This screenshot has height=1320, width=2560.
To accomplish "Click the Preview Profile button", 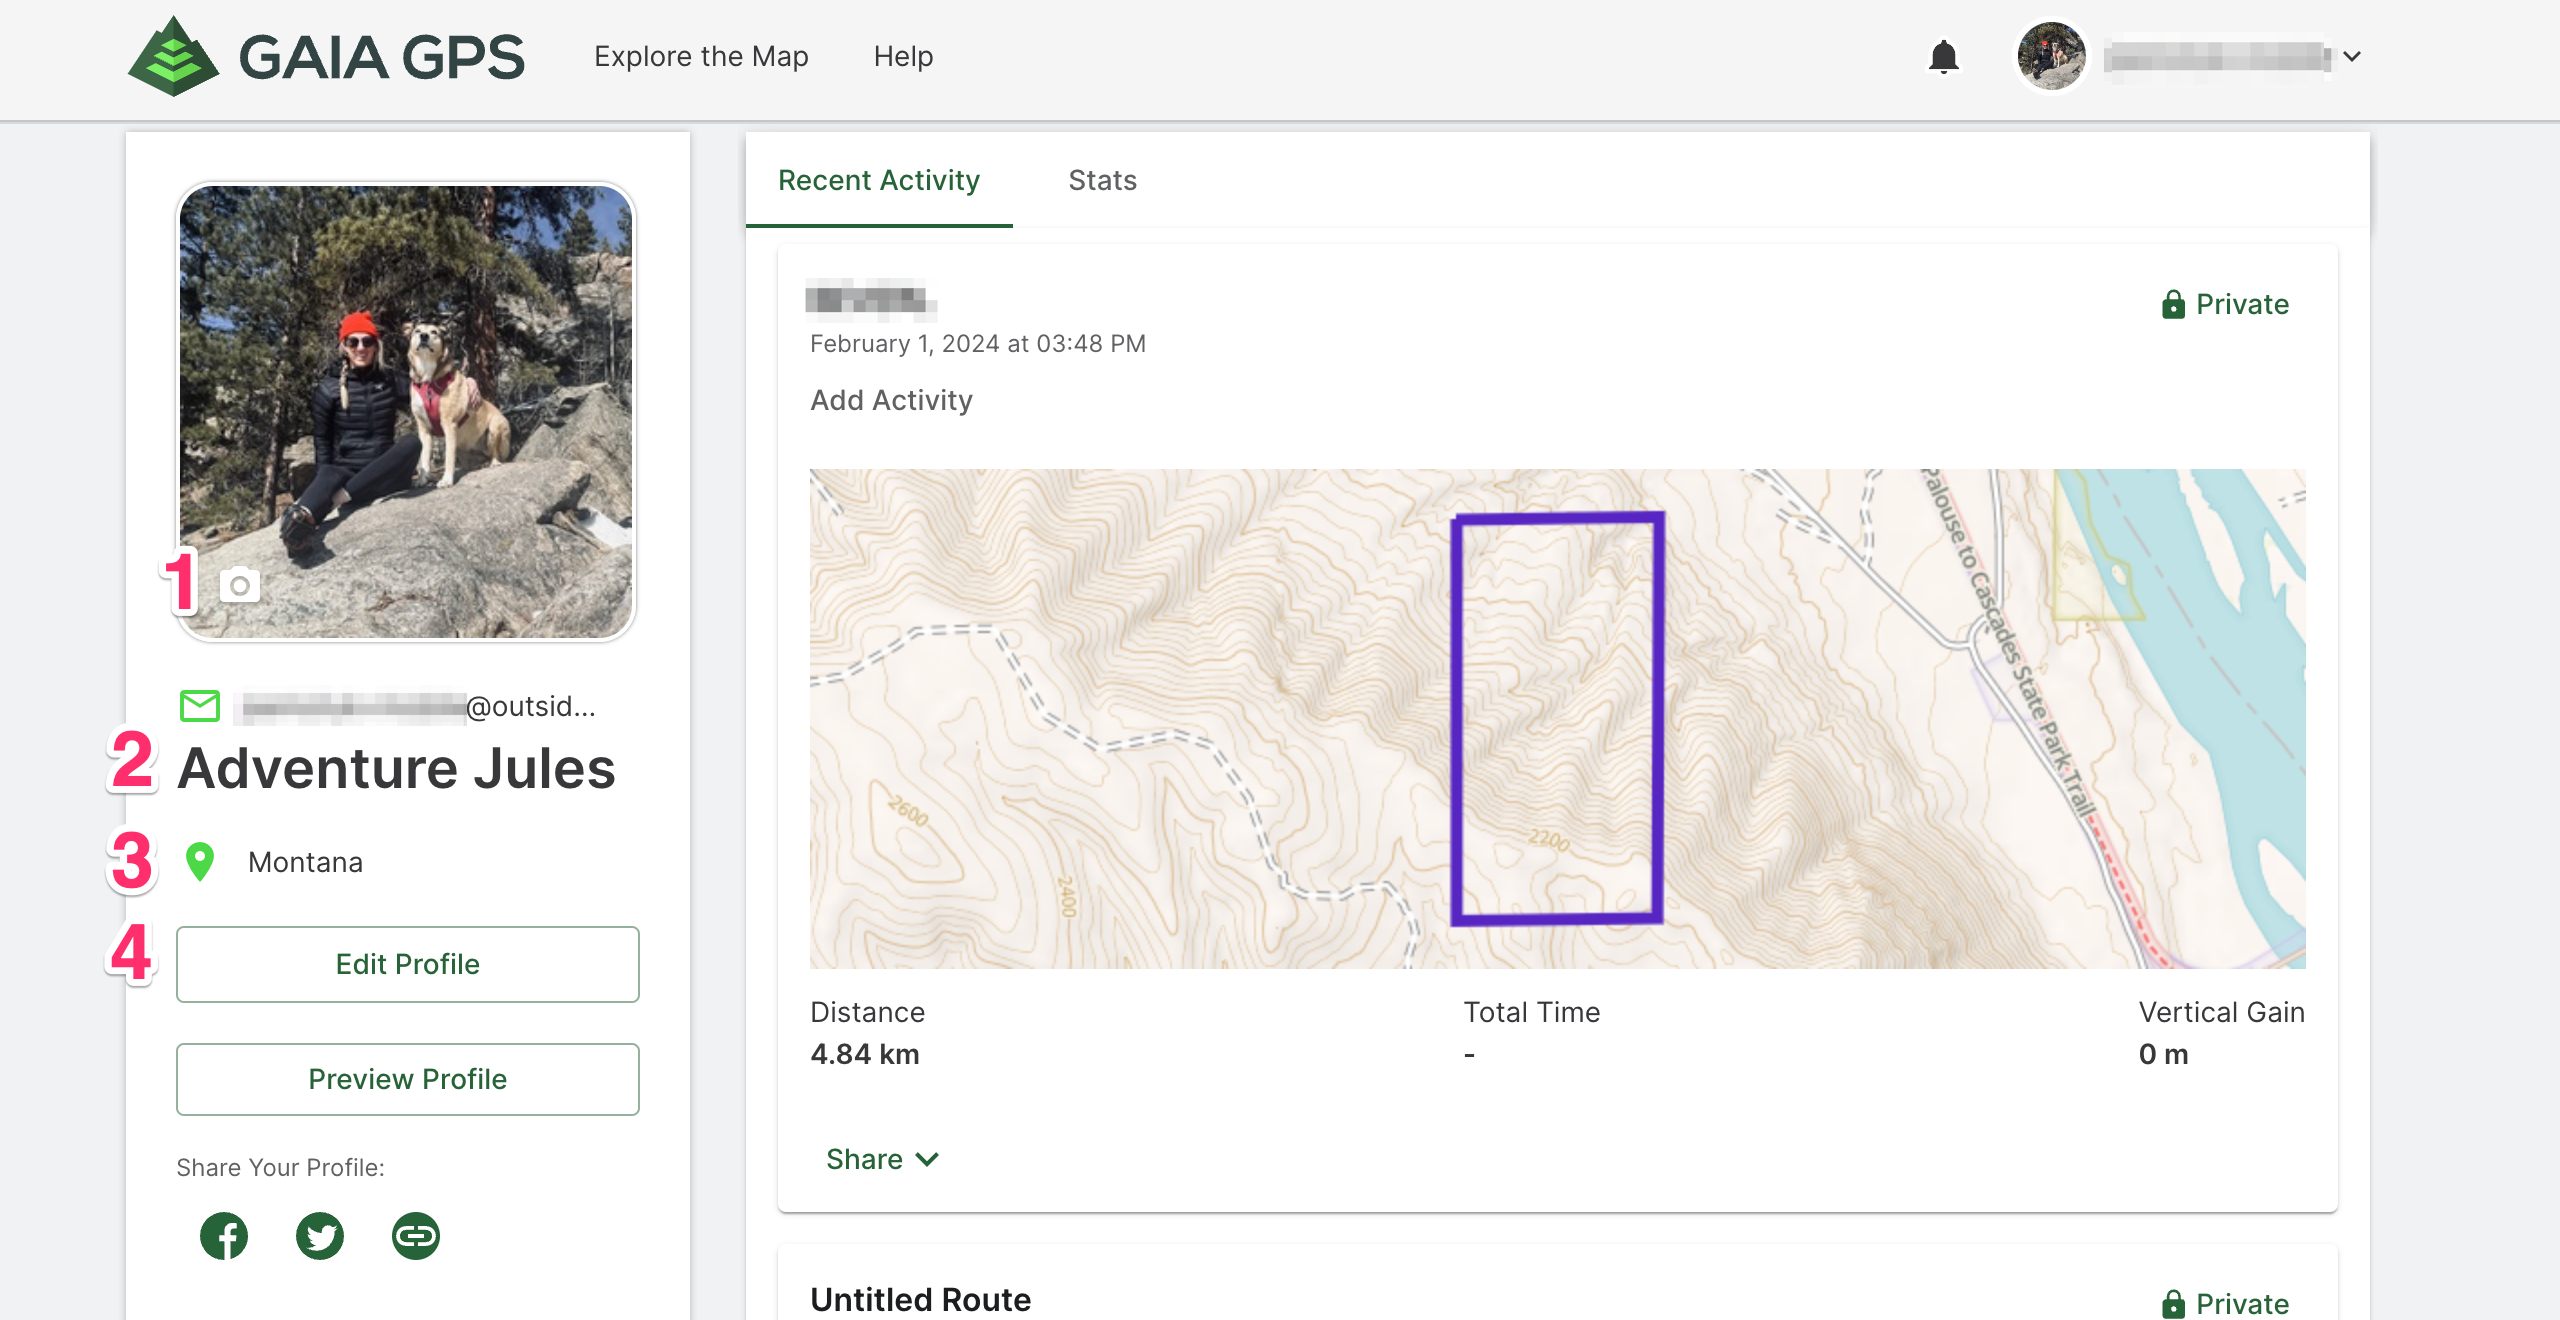I will (408, 1079).
